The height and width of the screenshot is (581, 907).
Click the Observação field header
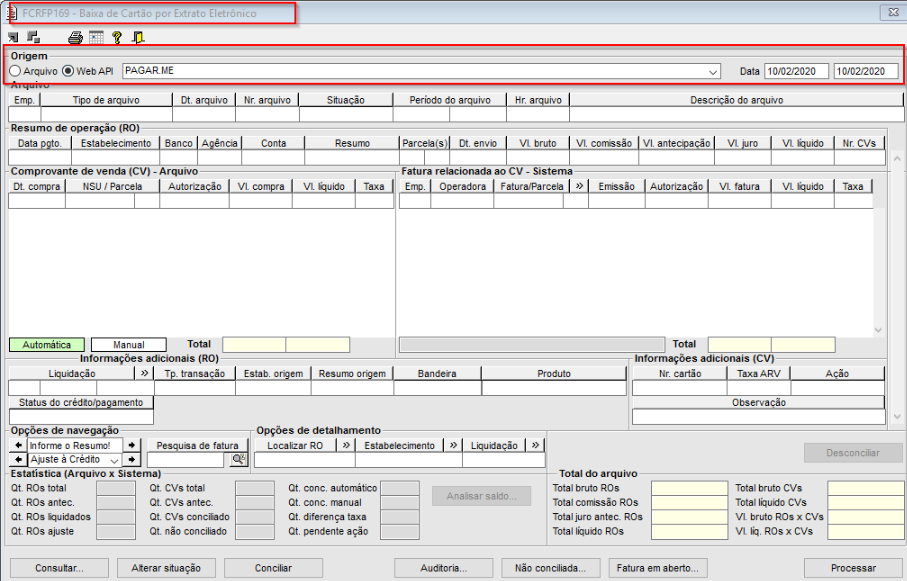[x=759, y=402]
